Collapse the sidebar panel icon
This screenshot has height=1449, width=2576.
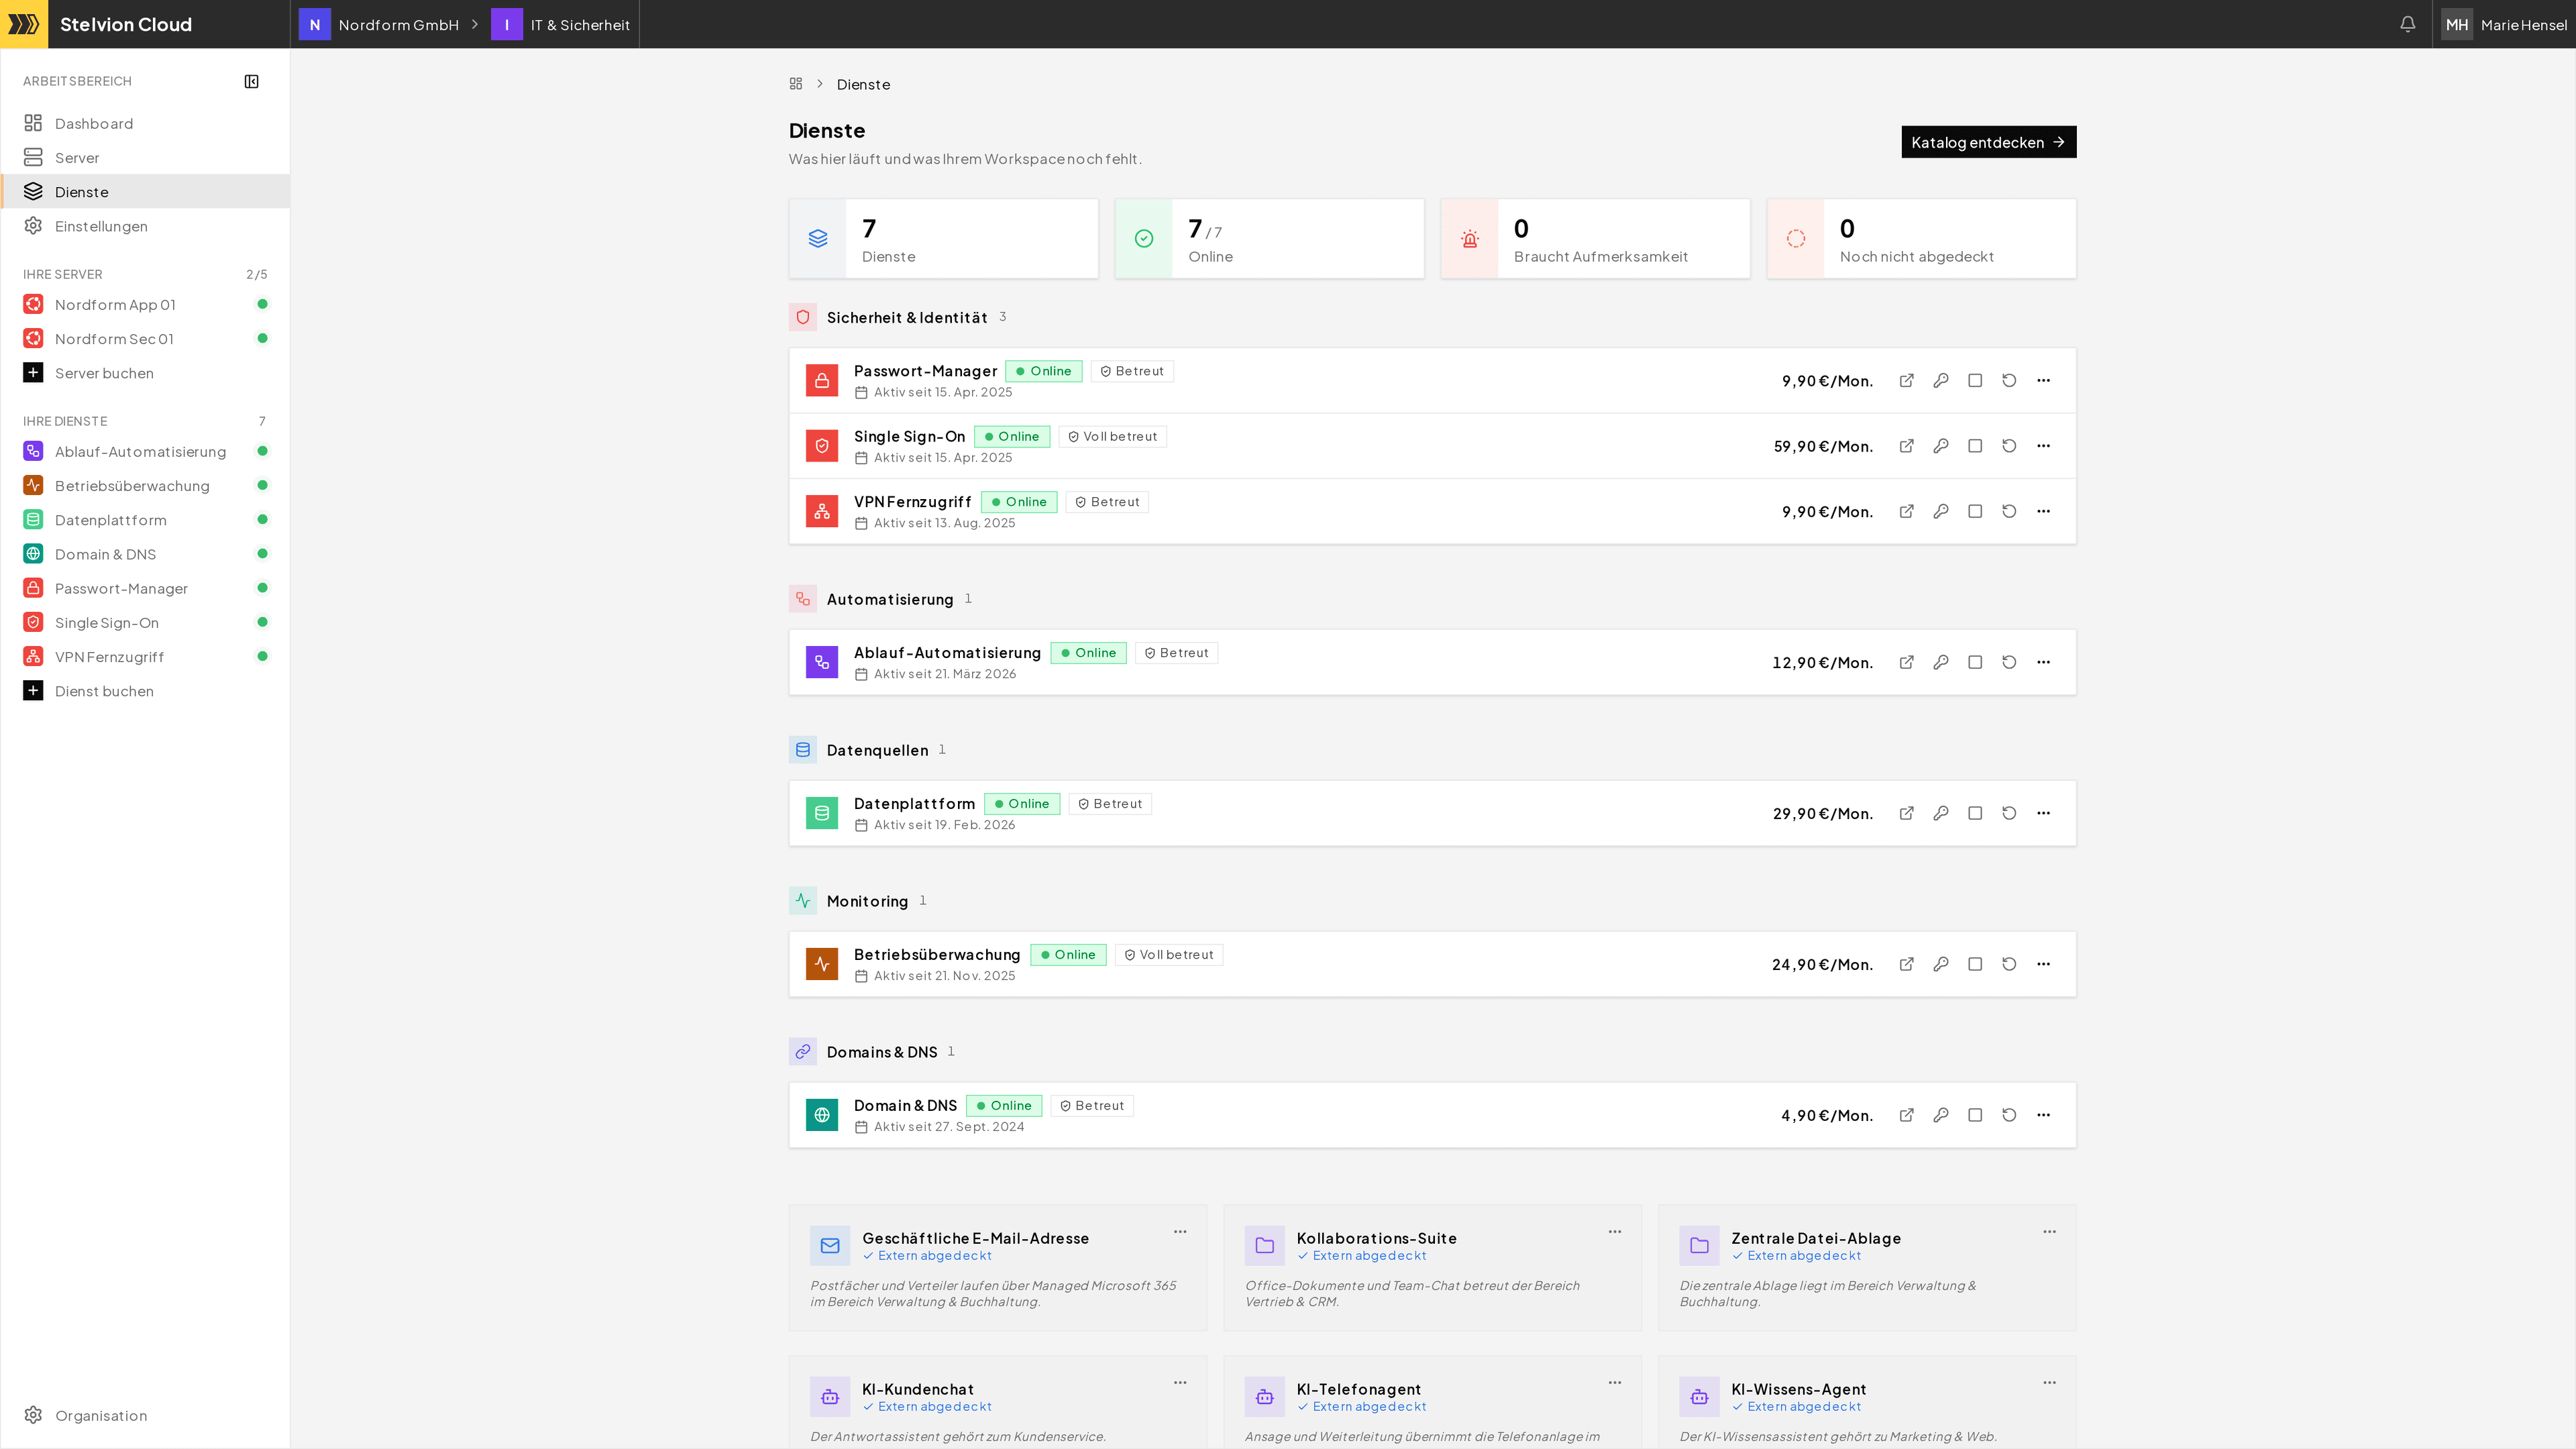click(251, 81)
